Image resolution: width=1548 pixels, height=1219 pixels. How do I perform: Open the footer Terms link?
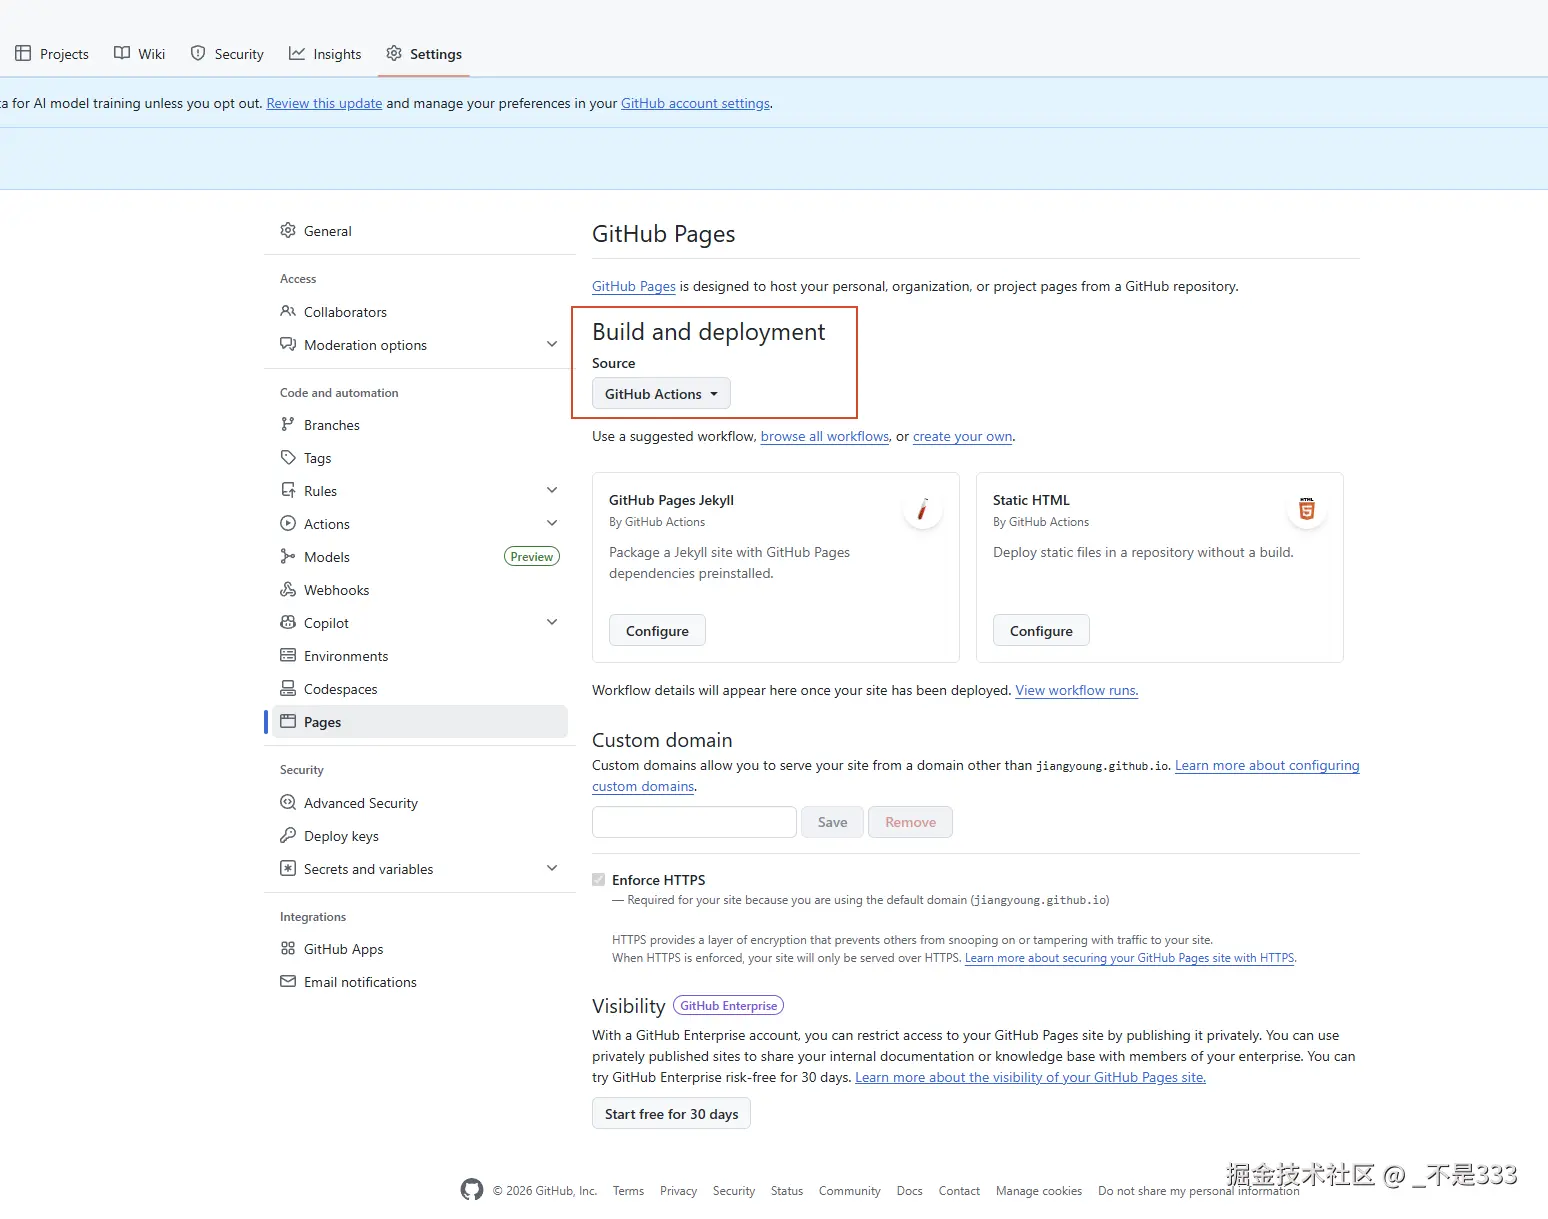click(x=628, y=1191)
